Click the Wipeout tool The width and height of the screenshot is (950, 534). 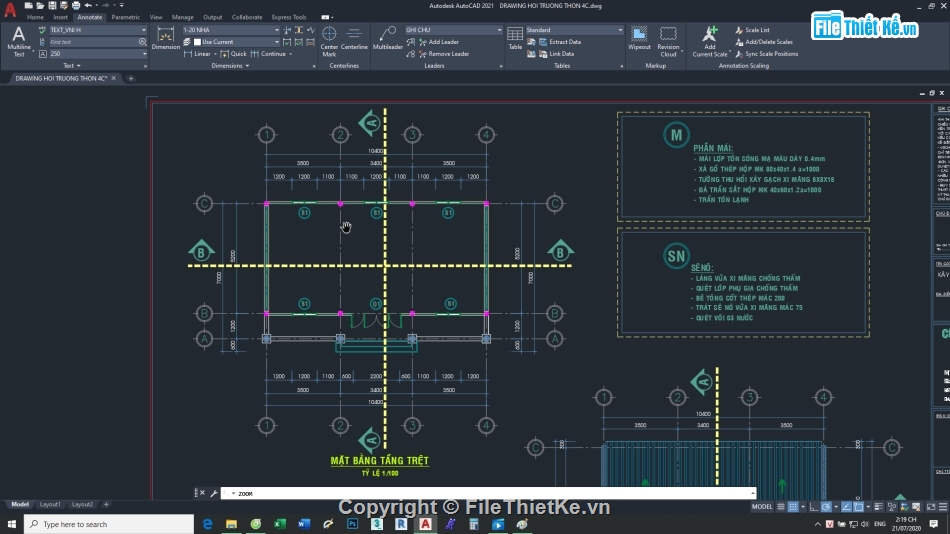click(639, 38)
